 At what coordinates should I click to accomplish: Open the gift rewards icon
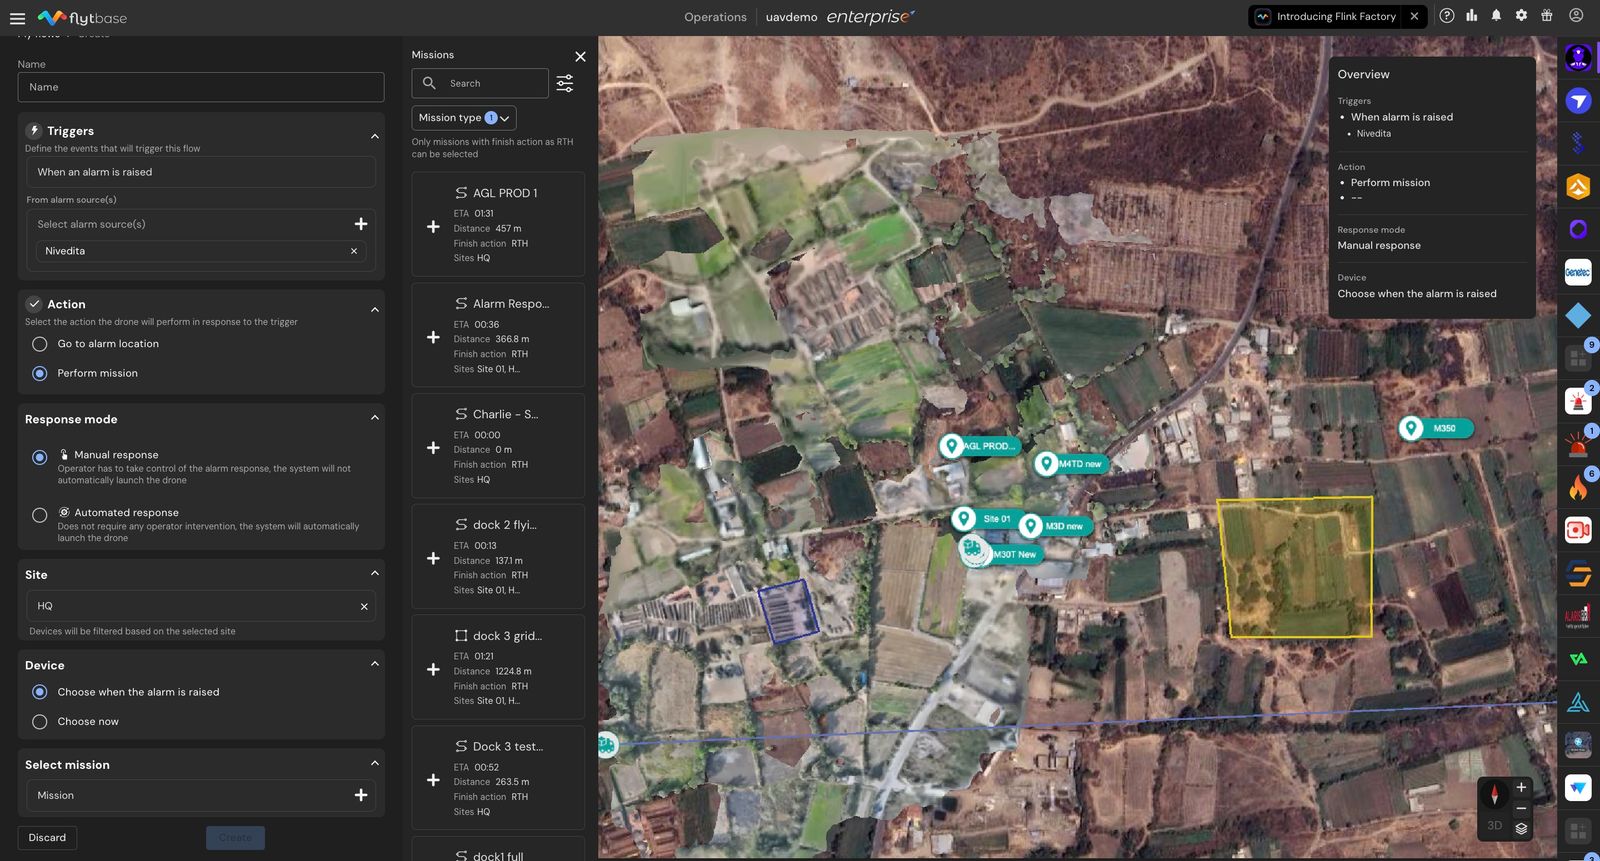[1546, 16]
